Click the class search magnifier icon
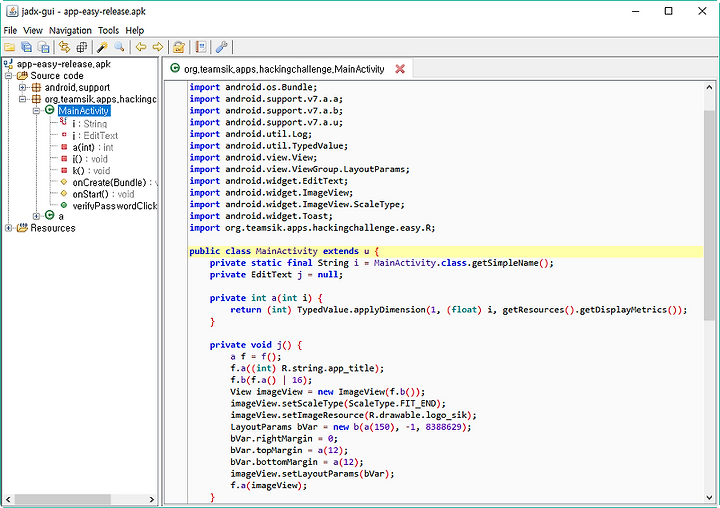 pos(119,47)
